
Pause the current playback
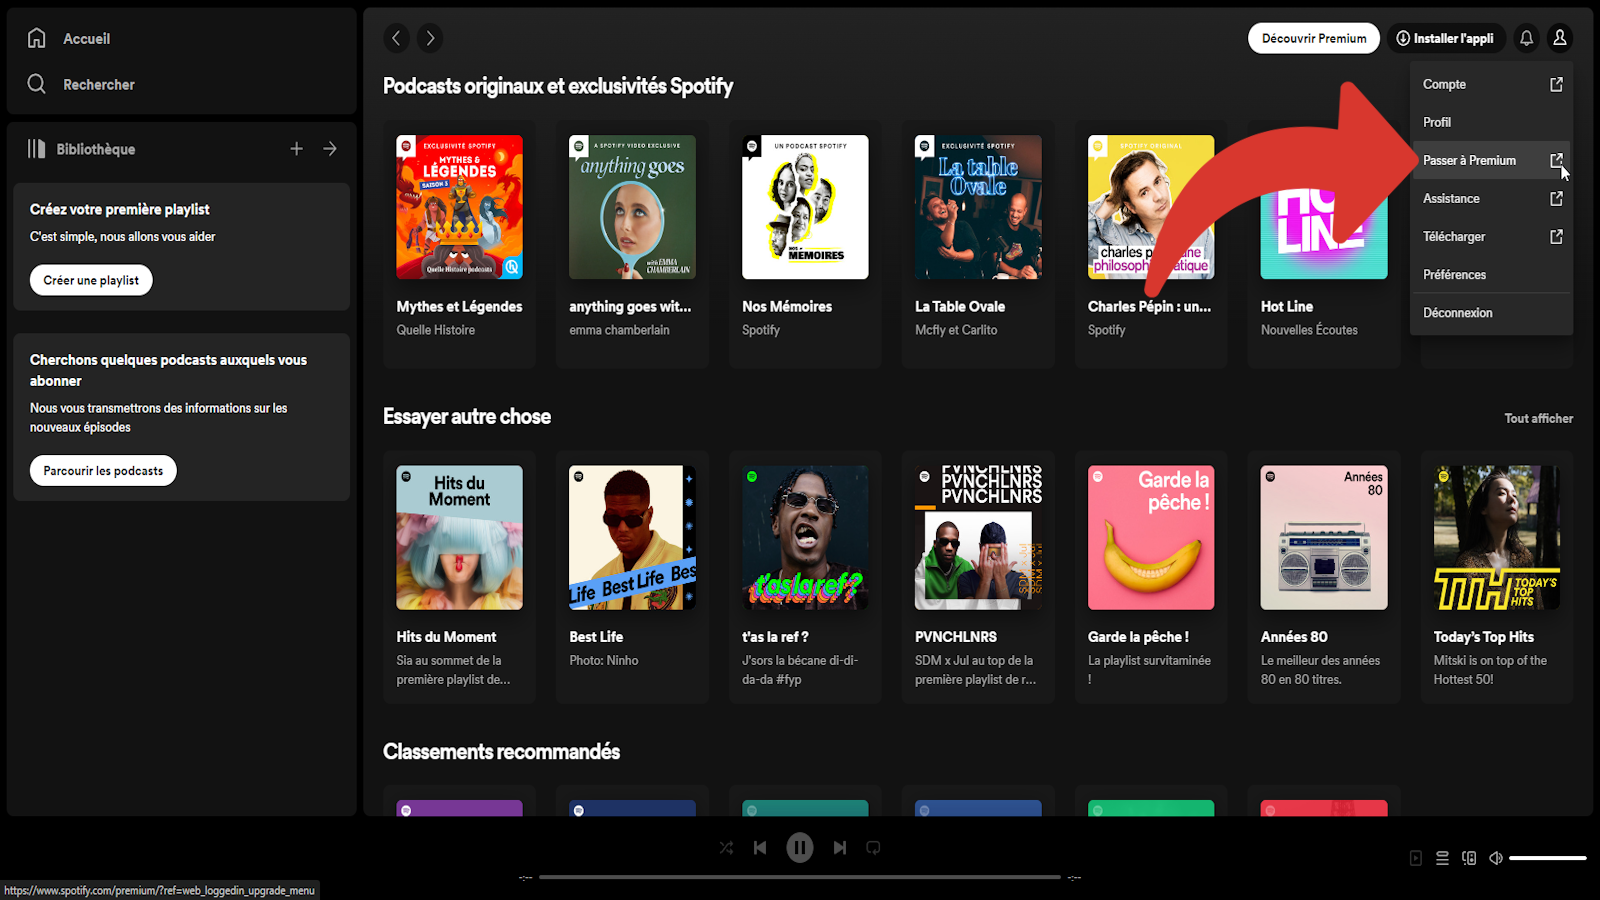pos(799,848)
